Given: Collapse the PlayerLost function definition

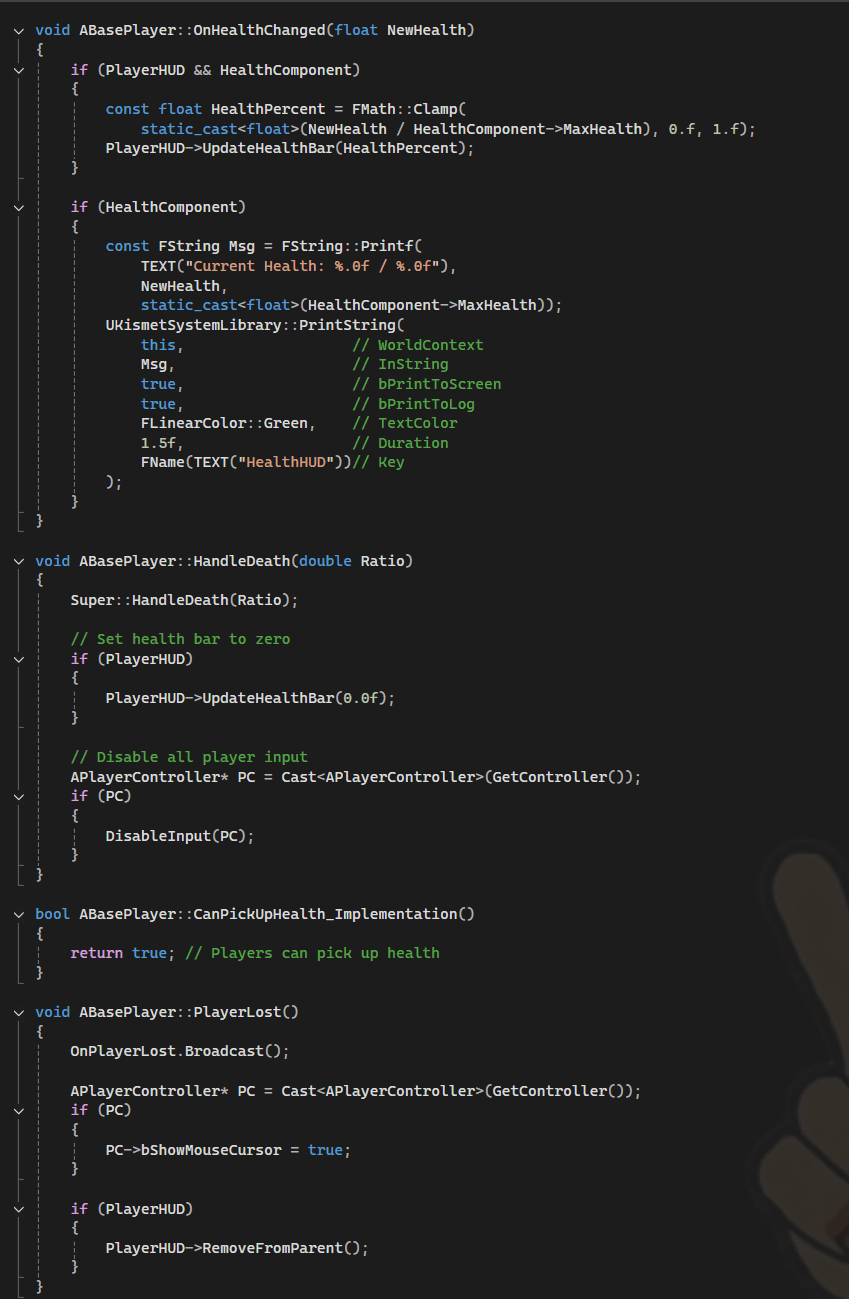Looking at the screenshot, I should pos(19,1012).
